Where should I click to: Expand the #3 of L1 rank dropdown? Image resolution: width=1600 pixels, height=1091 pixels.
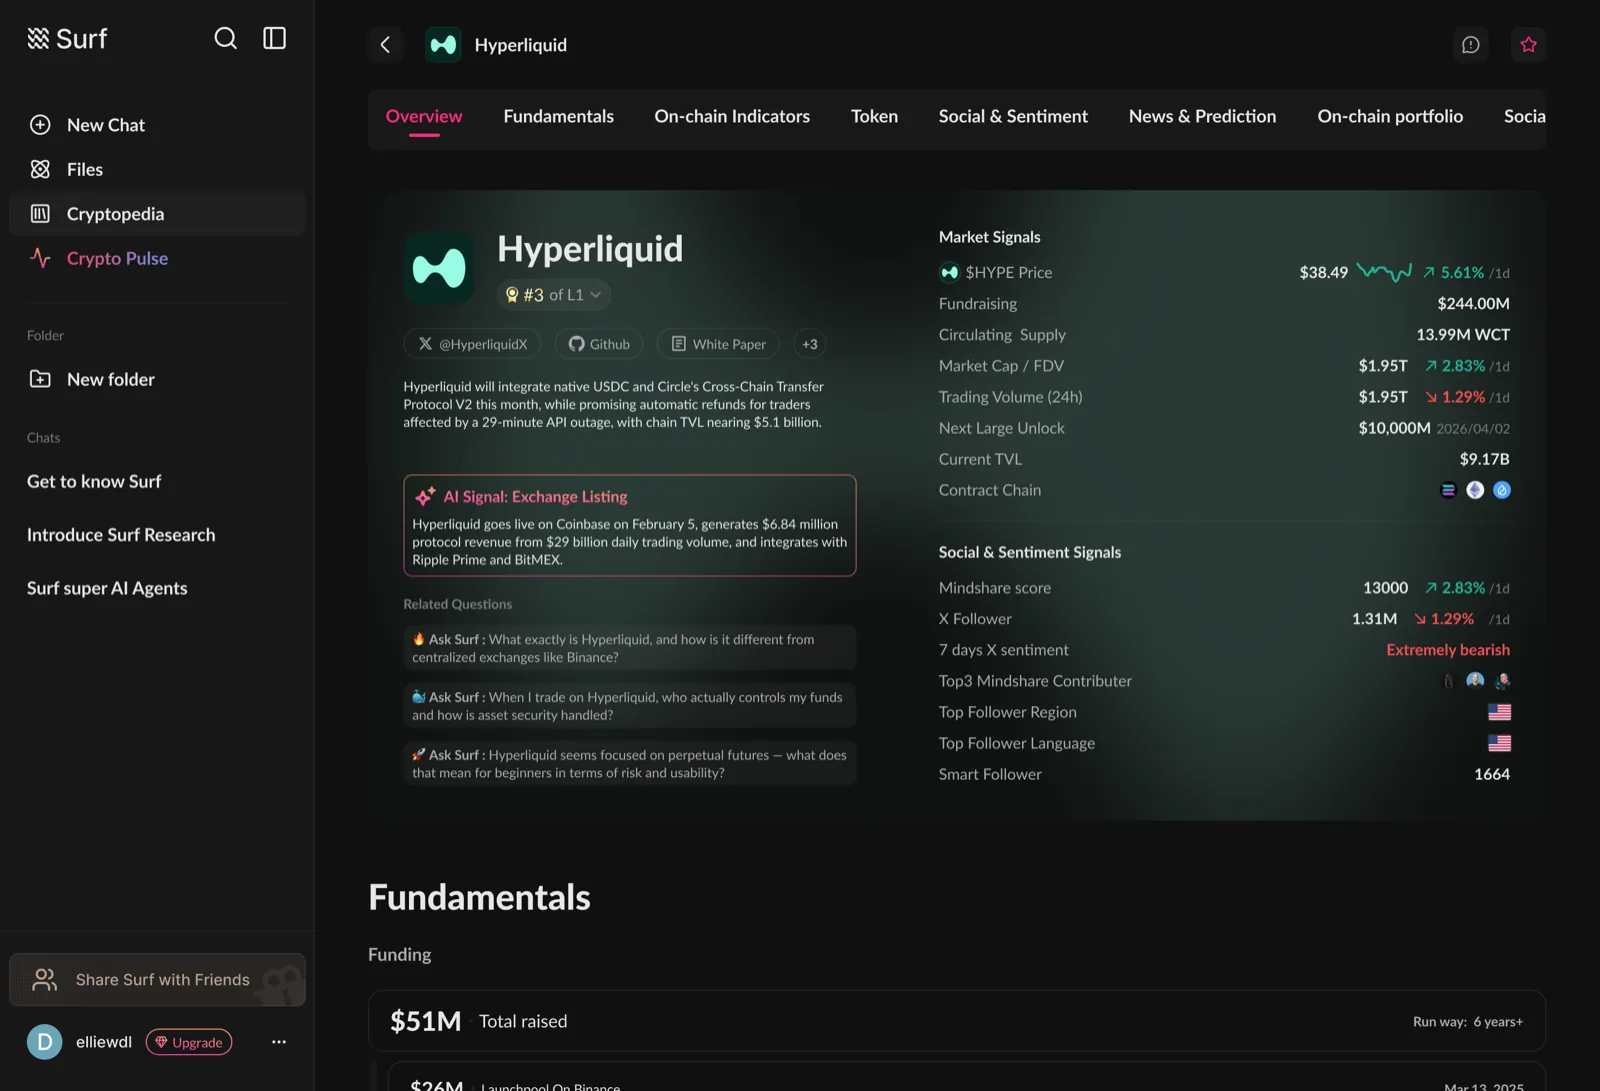(x=554, y=295)
